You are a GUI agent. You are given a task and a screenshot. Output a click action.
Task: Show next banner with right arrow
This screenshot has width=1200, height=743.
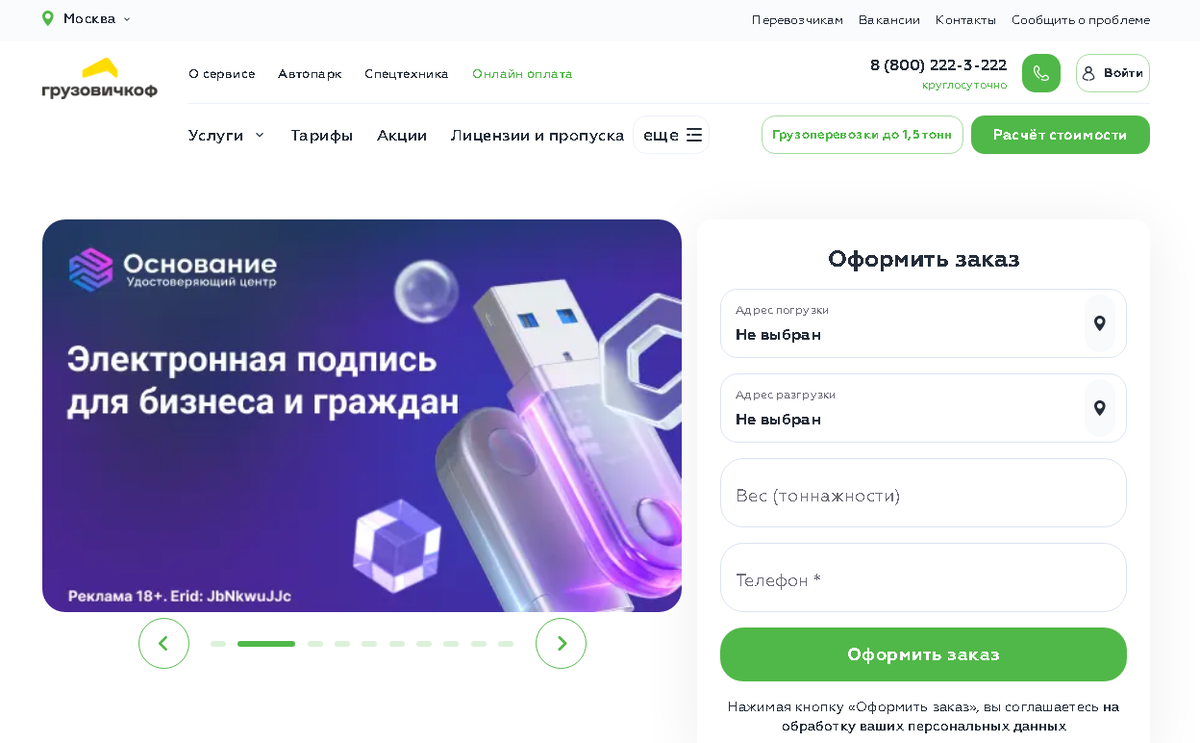(x=561, y=643)
